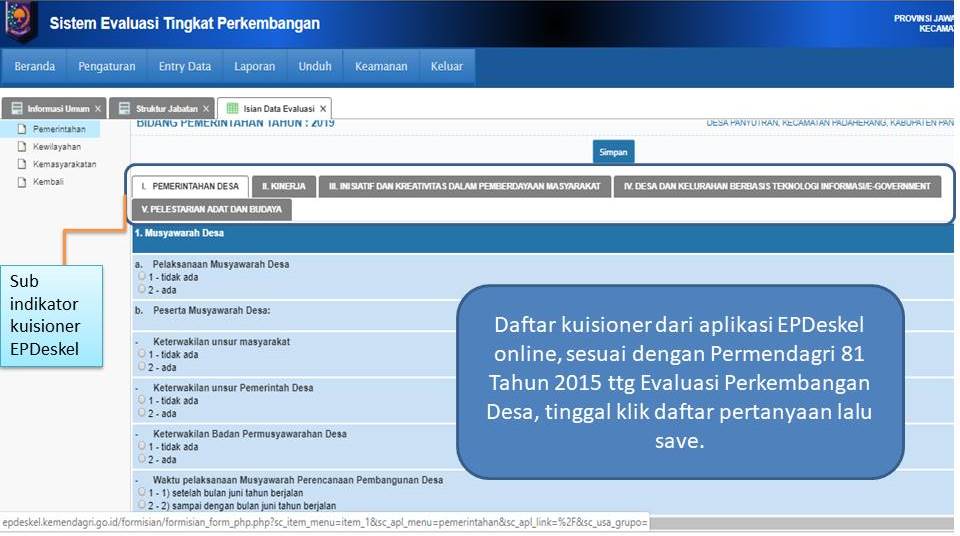960x536 pixels.
Task: Click 'Peserta Musyawarah Desa:' label
Action: point(212,311)
